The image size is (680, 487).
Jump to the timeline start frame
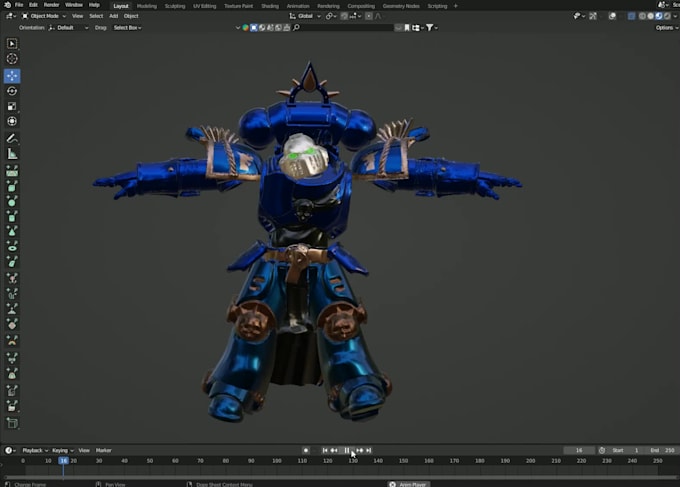click(x=325, y=450)
